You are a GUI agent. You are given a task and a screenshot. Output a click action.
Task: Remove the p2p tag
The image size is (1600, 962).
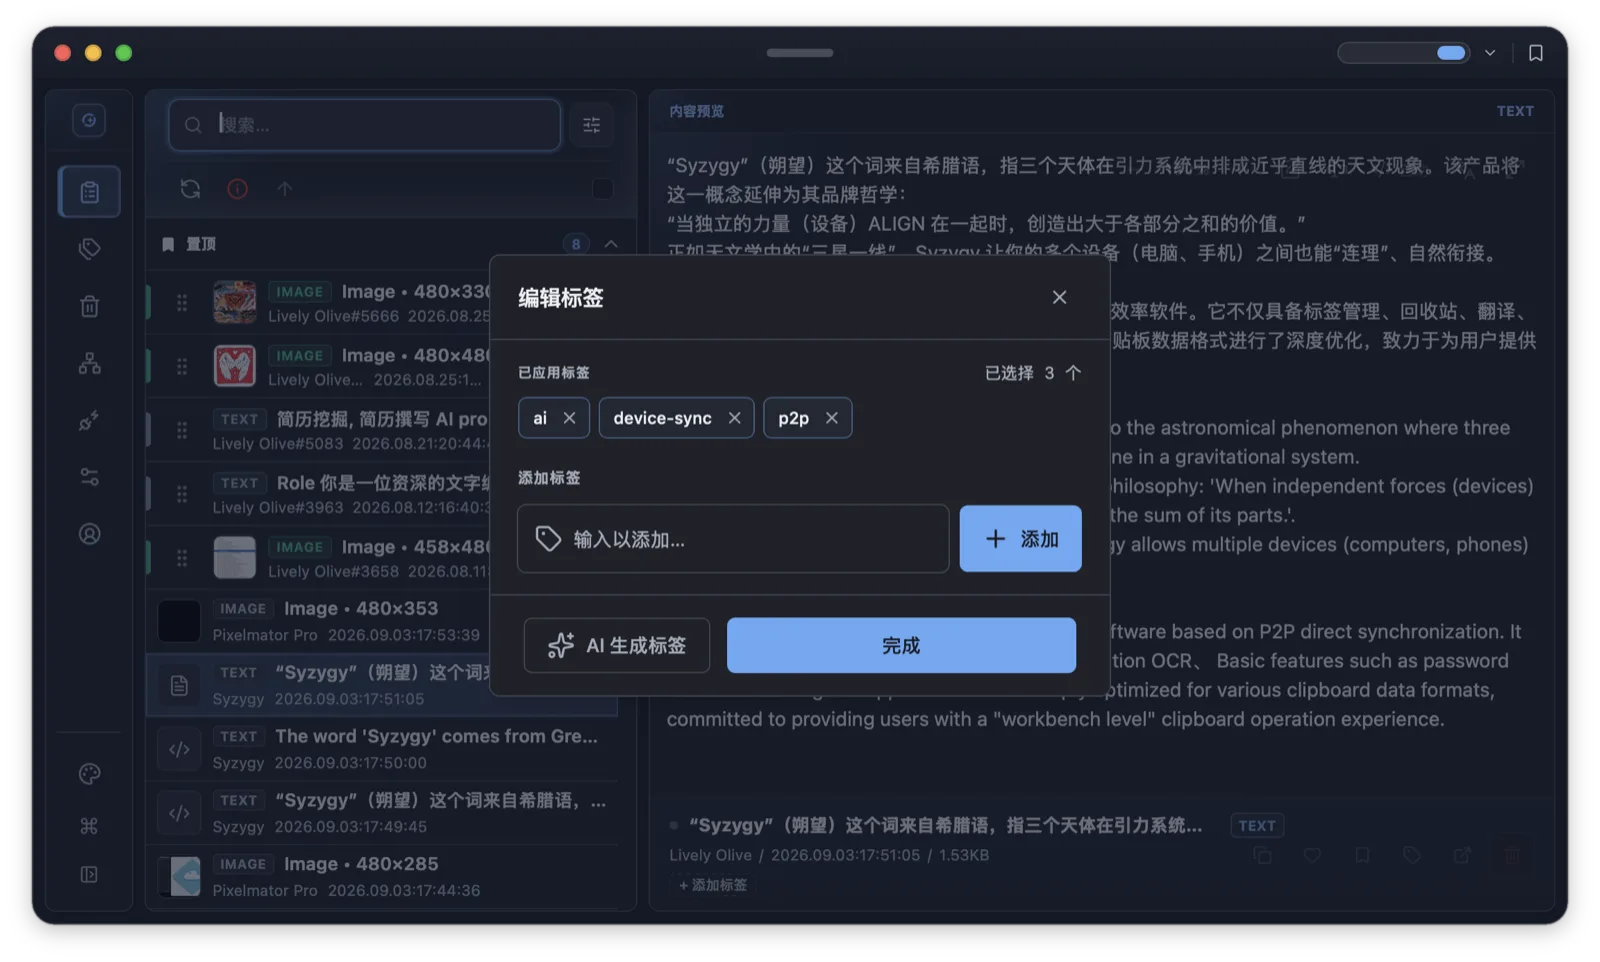(831, 418)
